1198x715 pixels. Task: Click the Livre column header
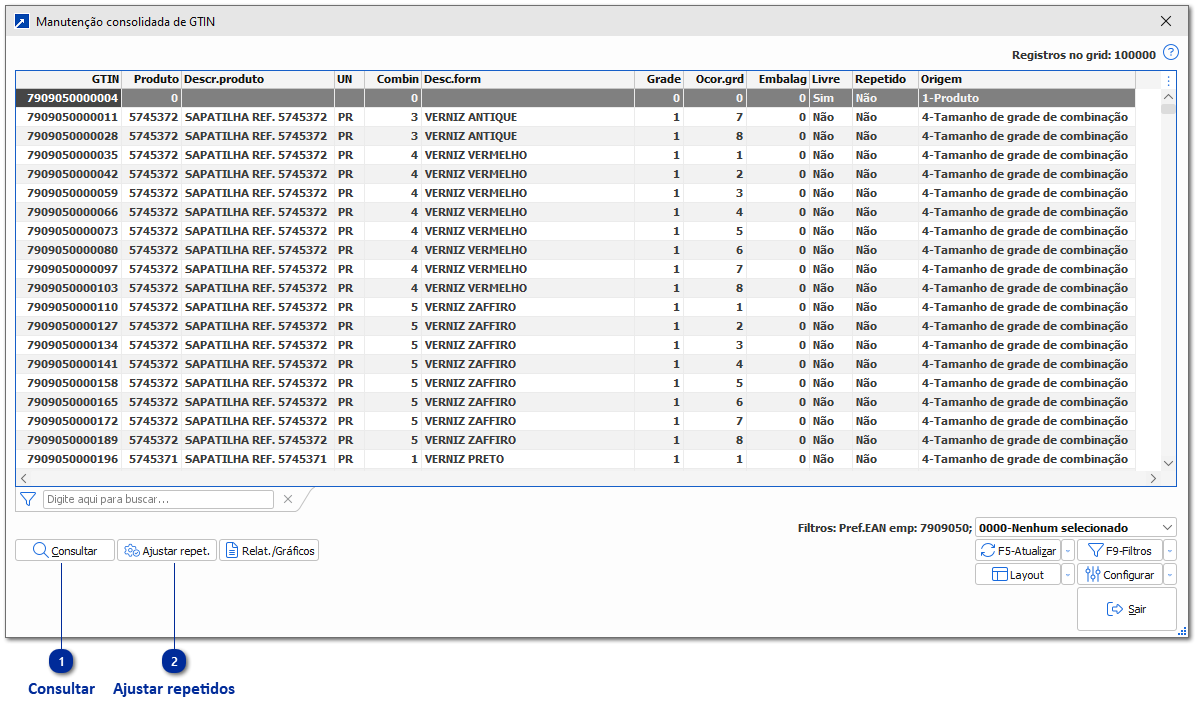[x=831, y=79]
